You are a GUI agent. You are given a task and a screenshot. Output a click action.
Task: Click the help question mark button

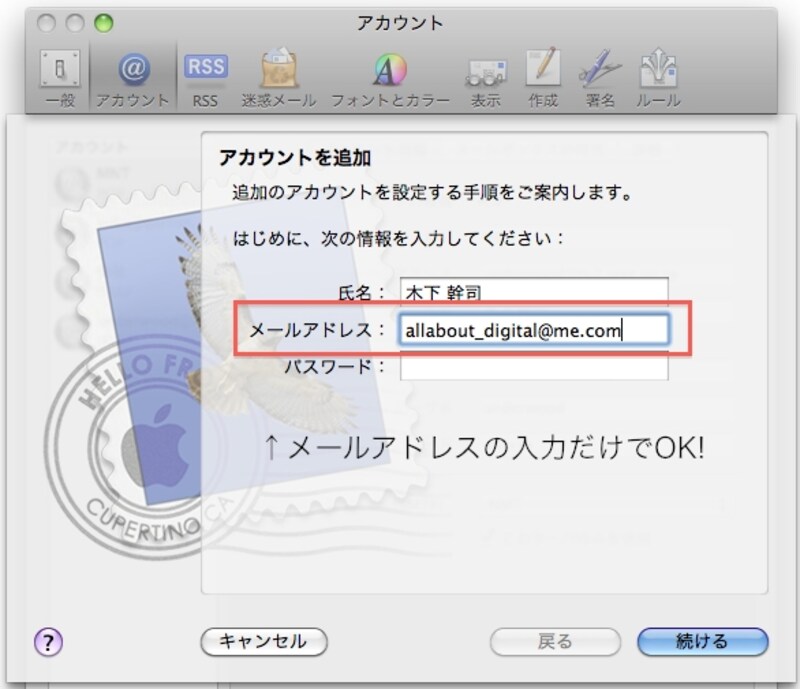click(47, 644)
